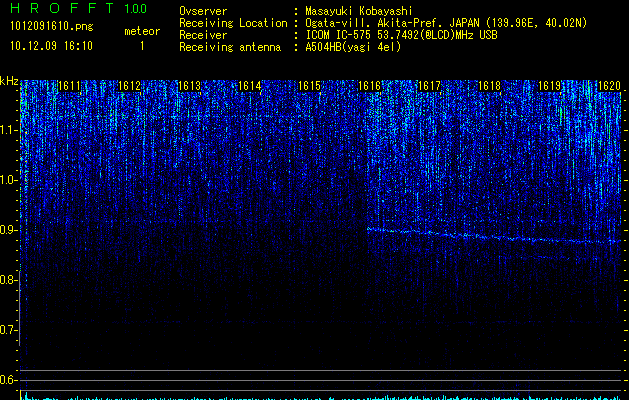Viewport: 629px width, 400px height.
Task: Click the 1612 time marker
Action: coord(129,86)
